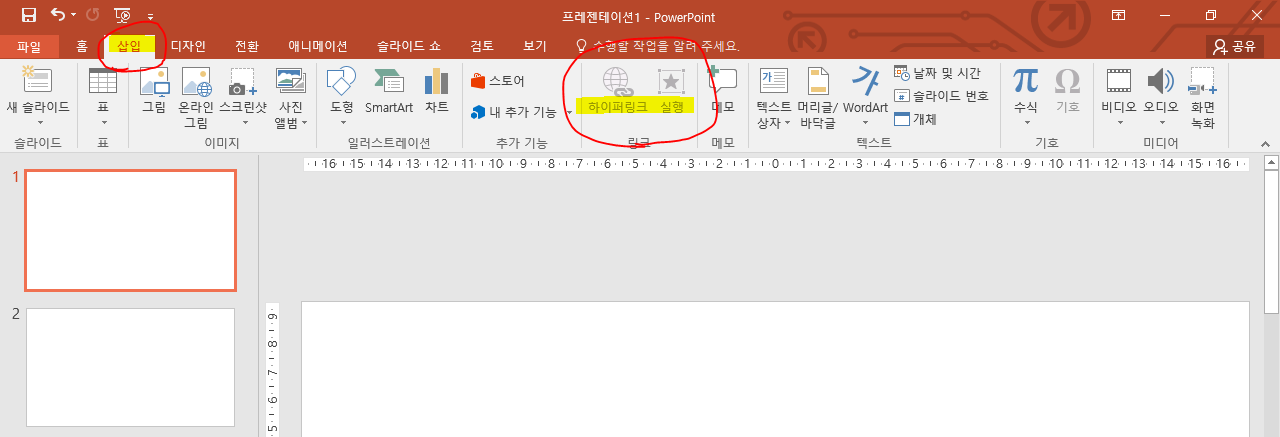Click the 텍스트 상자 (Text Box) icon
The height and width of the screenshot is (437, 1280).
pyautogui.click(x=774, y=82)
